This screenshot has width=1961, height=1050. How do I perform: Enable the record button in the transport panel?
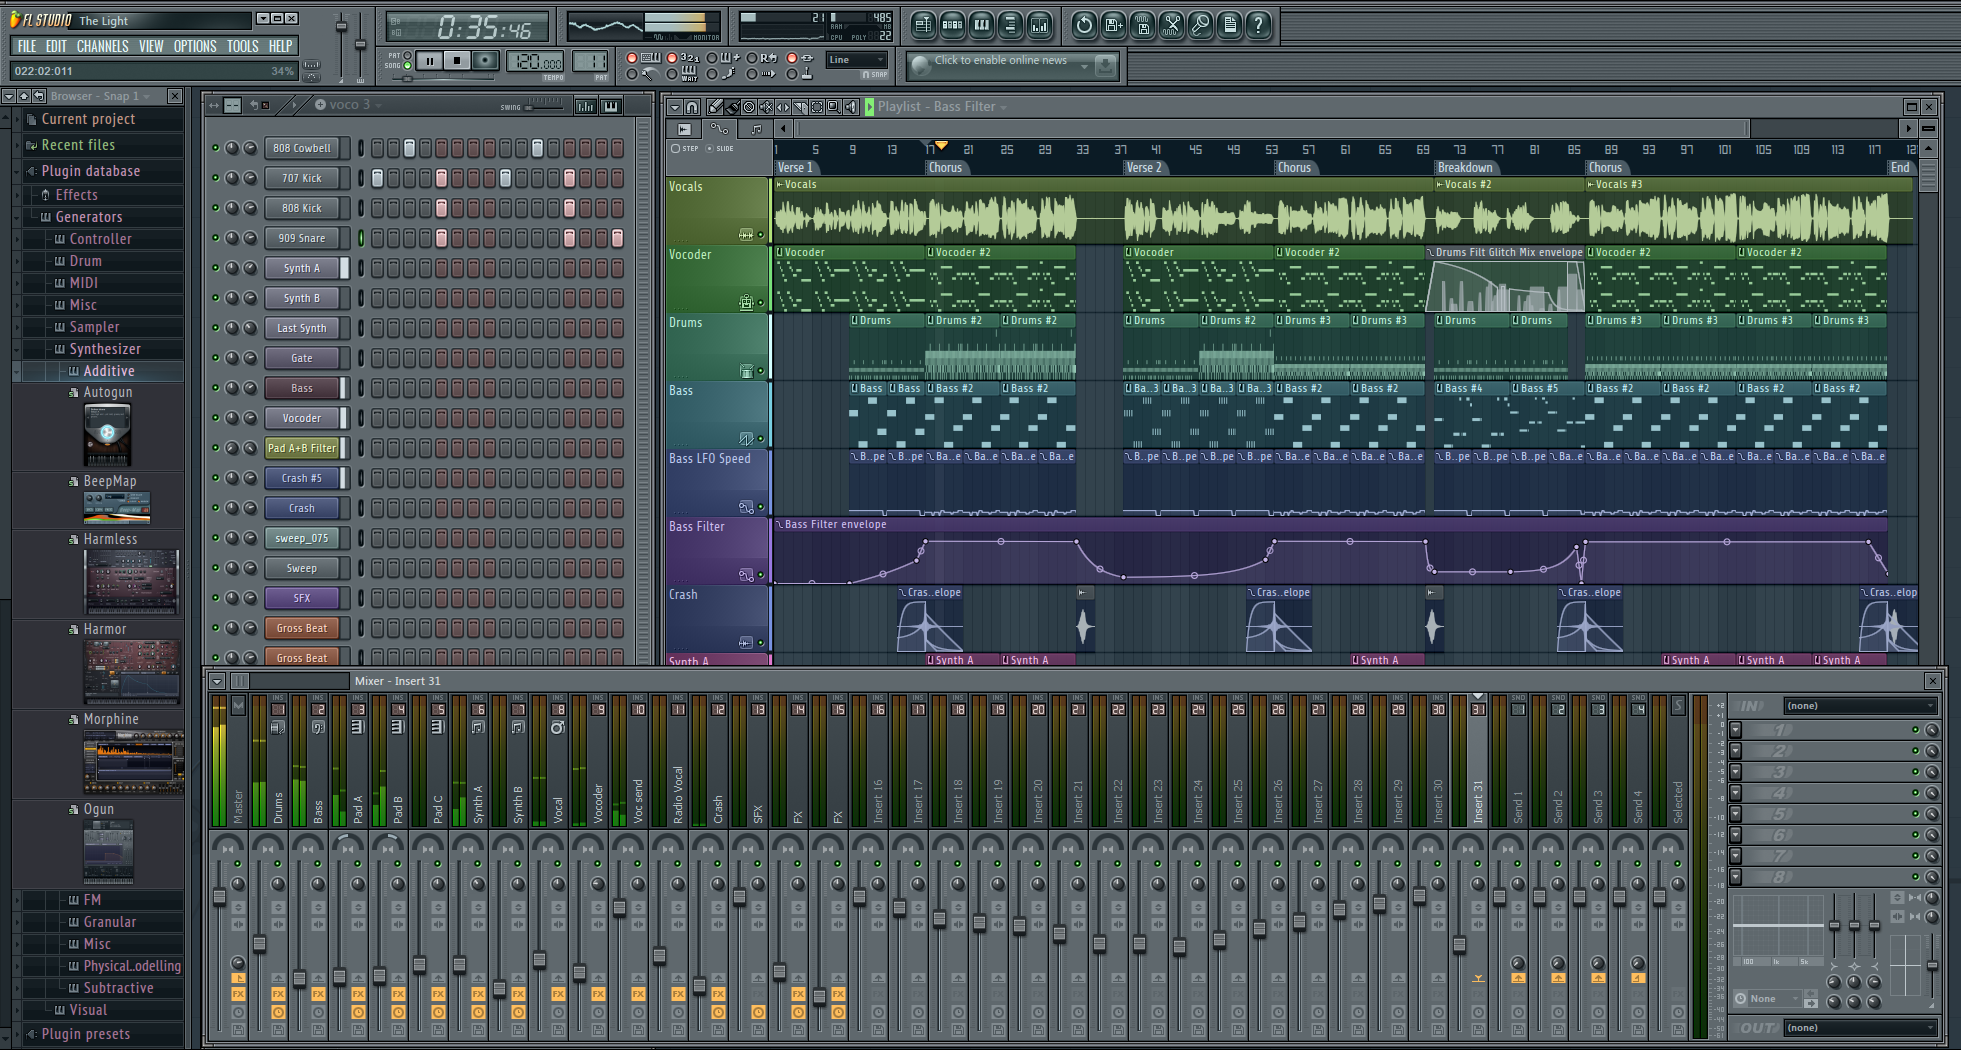(484, 61)
